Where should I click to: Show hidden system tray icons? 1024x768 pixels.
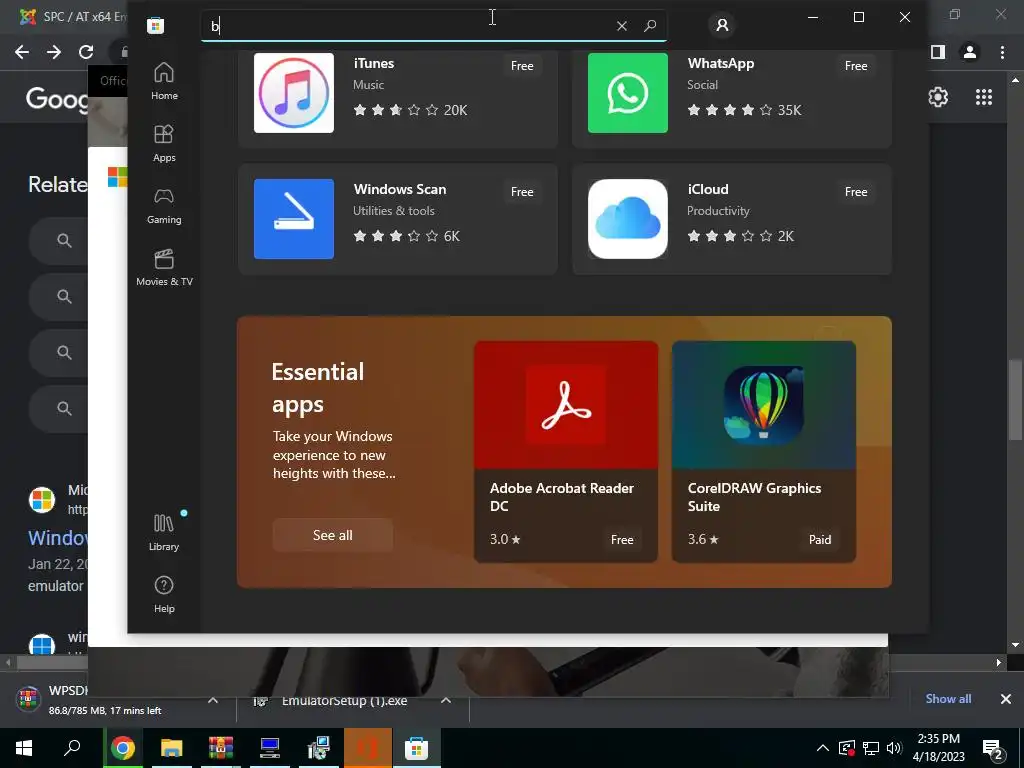coord(822,748)
